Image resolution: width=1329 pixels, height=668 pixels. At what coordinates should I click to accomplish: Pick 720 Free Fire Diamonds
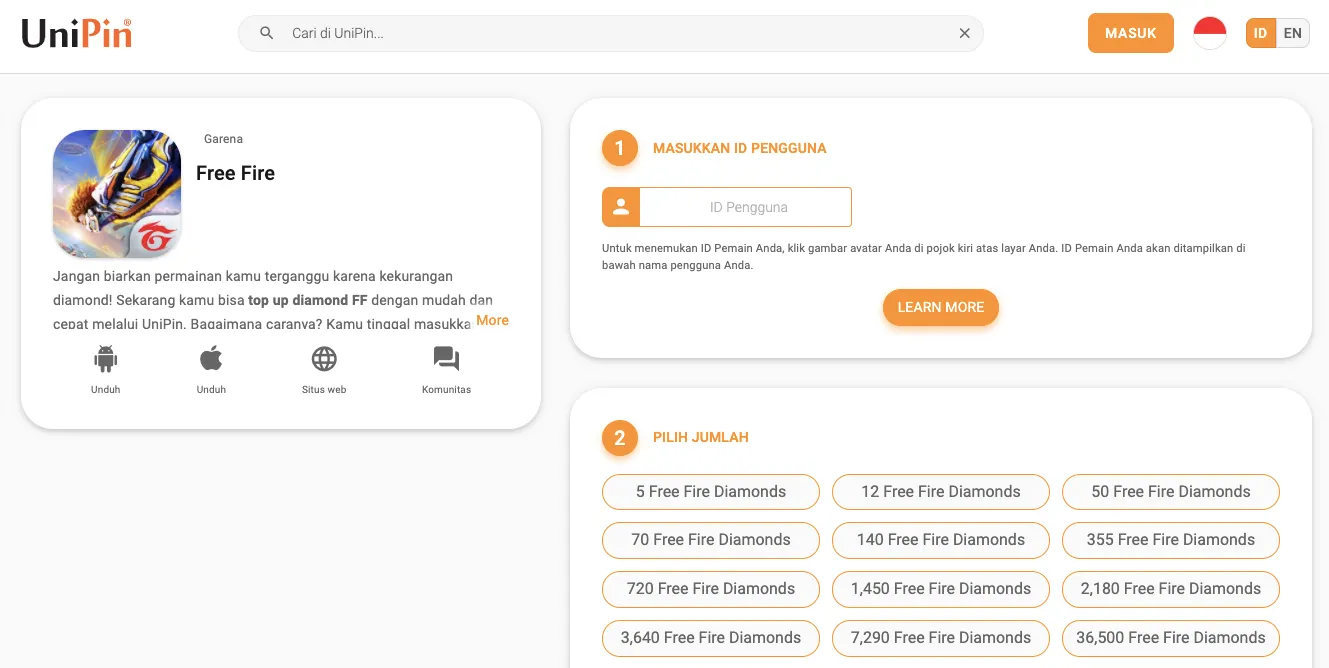(710, 589)
